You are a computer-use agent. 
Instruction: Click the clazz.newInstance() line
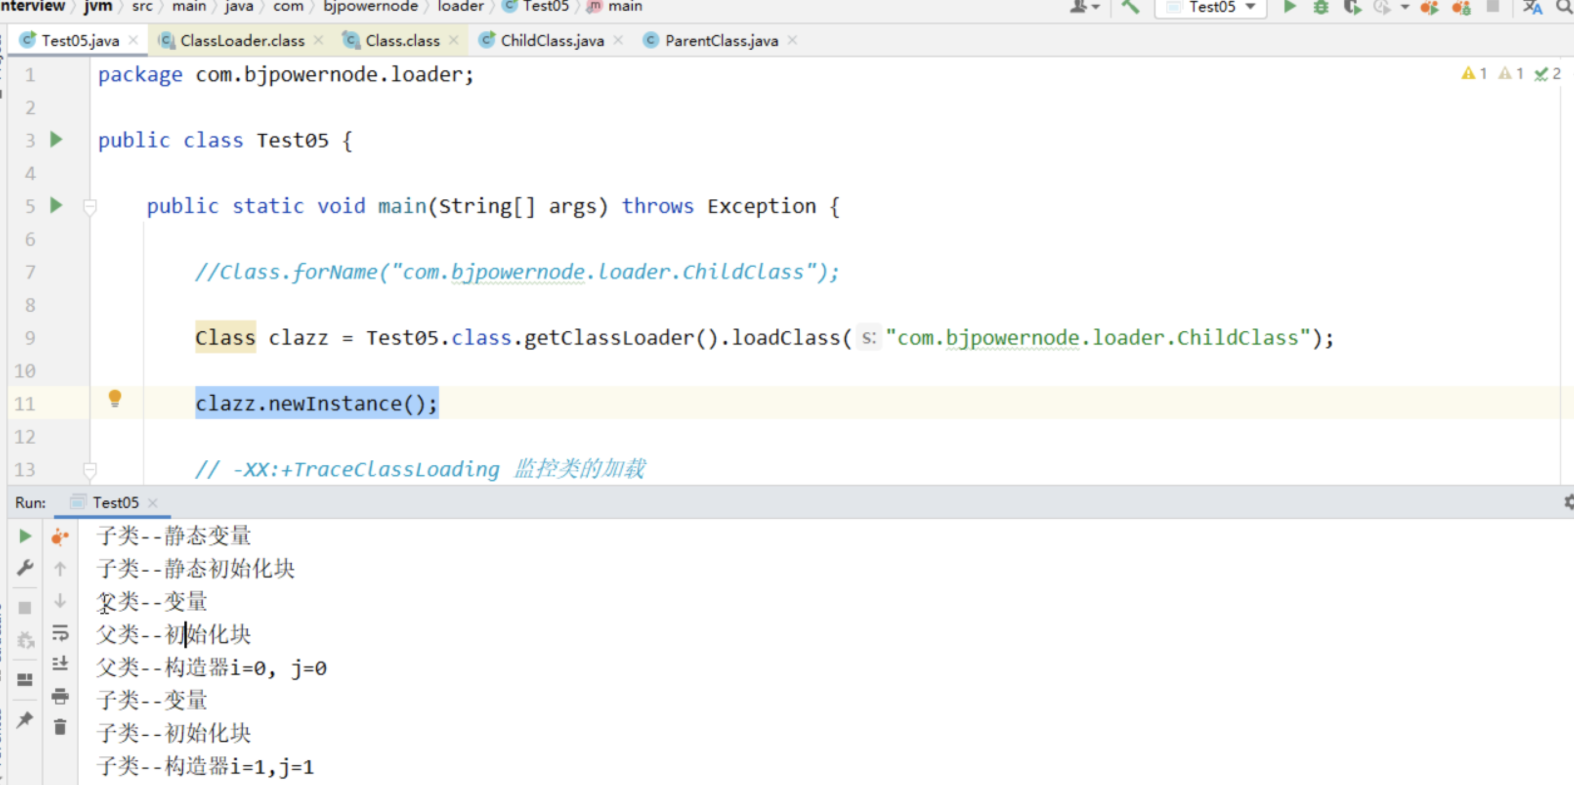(316, 404)
